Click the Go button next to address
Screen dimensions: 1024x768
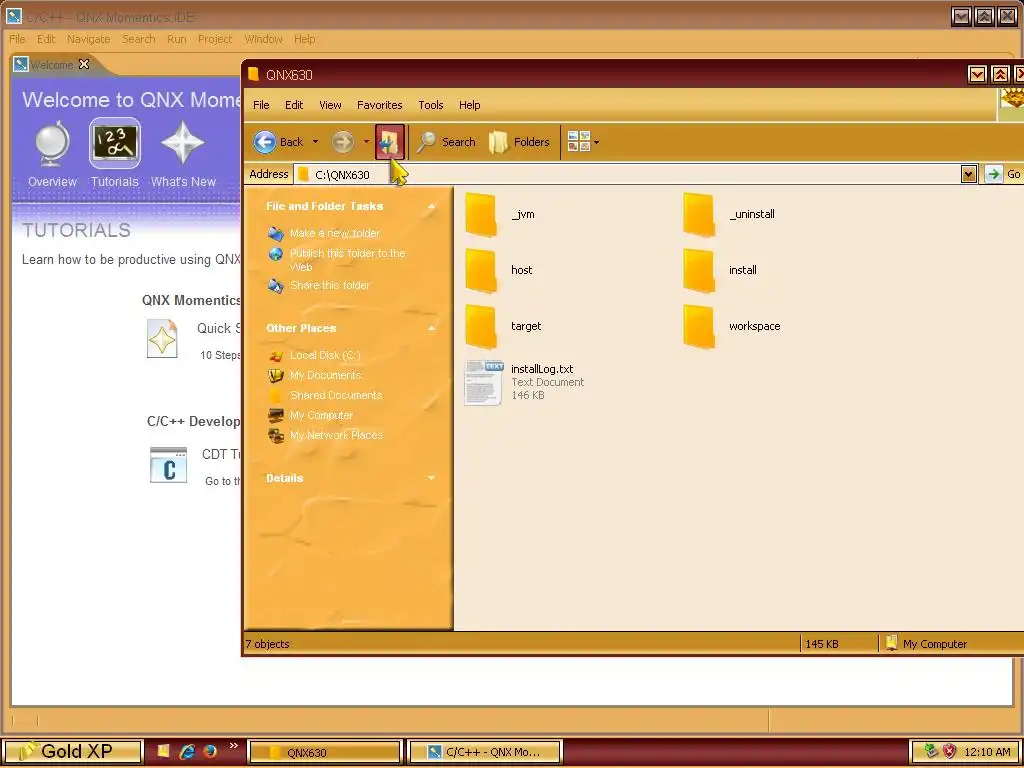[1003, 174]
